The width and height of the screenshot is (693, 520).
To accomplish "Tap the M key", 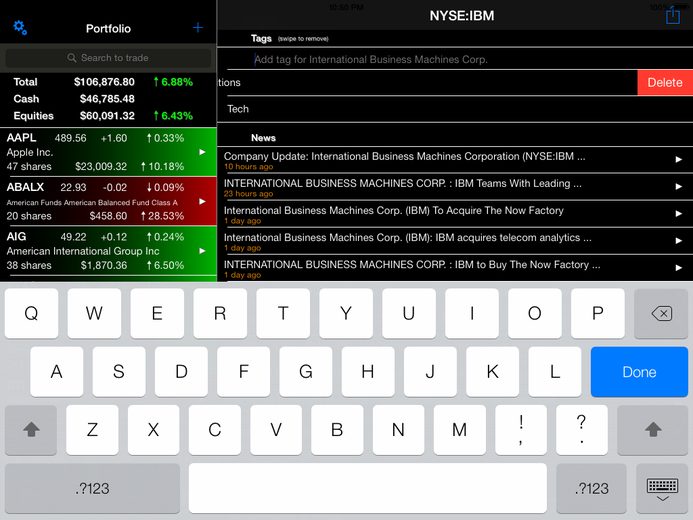I will [x=460, y=429].
